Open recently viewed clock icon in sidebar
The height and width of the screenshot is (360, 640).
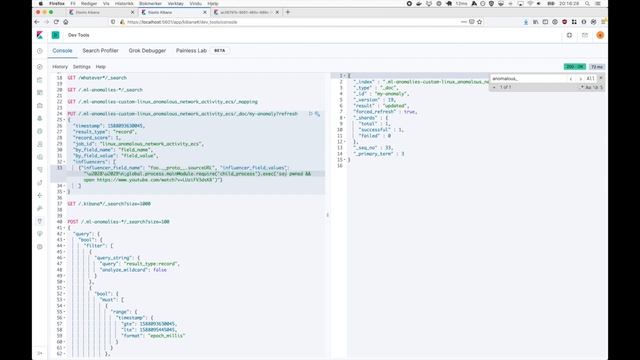coord(40,51)
